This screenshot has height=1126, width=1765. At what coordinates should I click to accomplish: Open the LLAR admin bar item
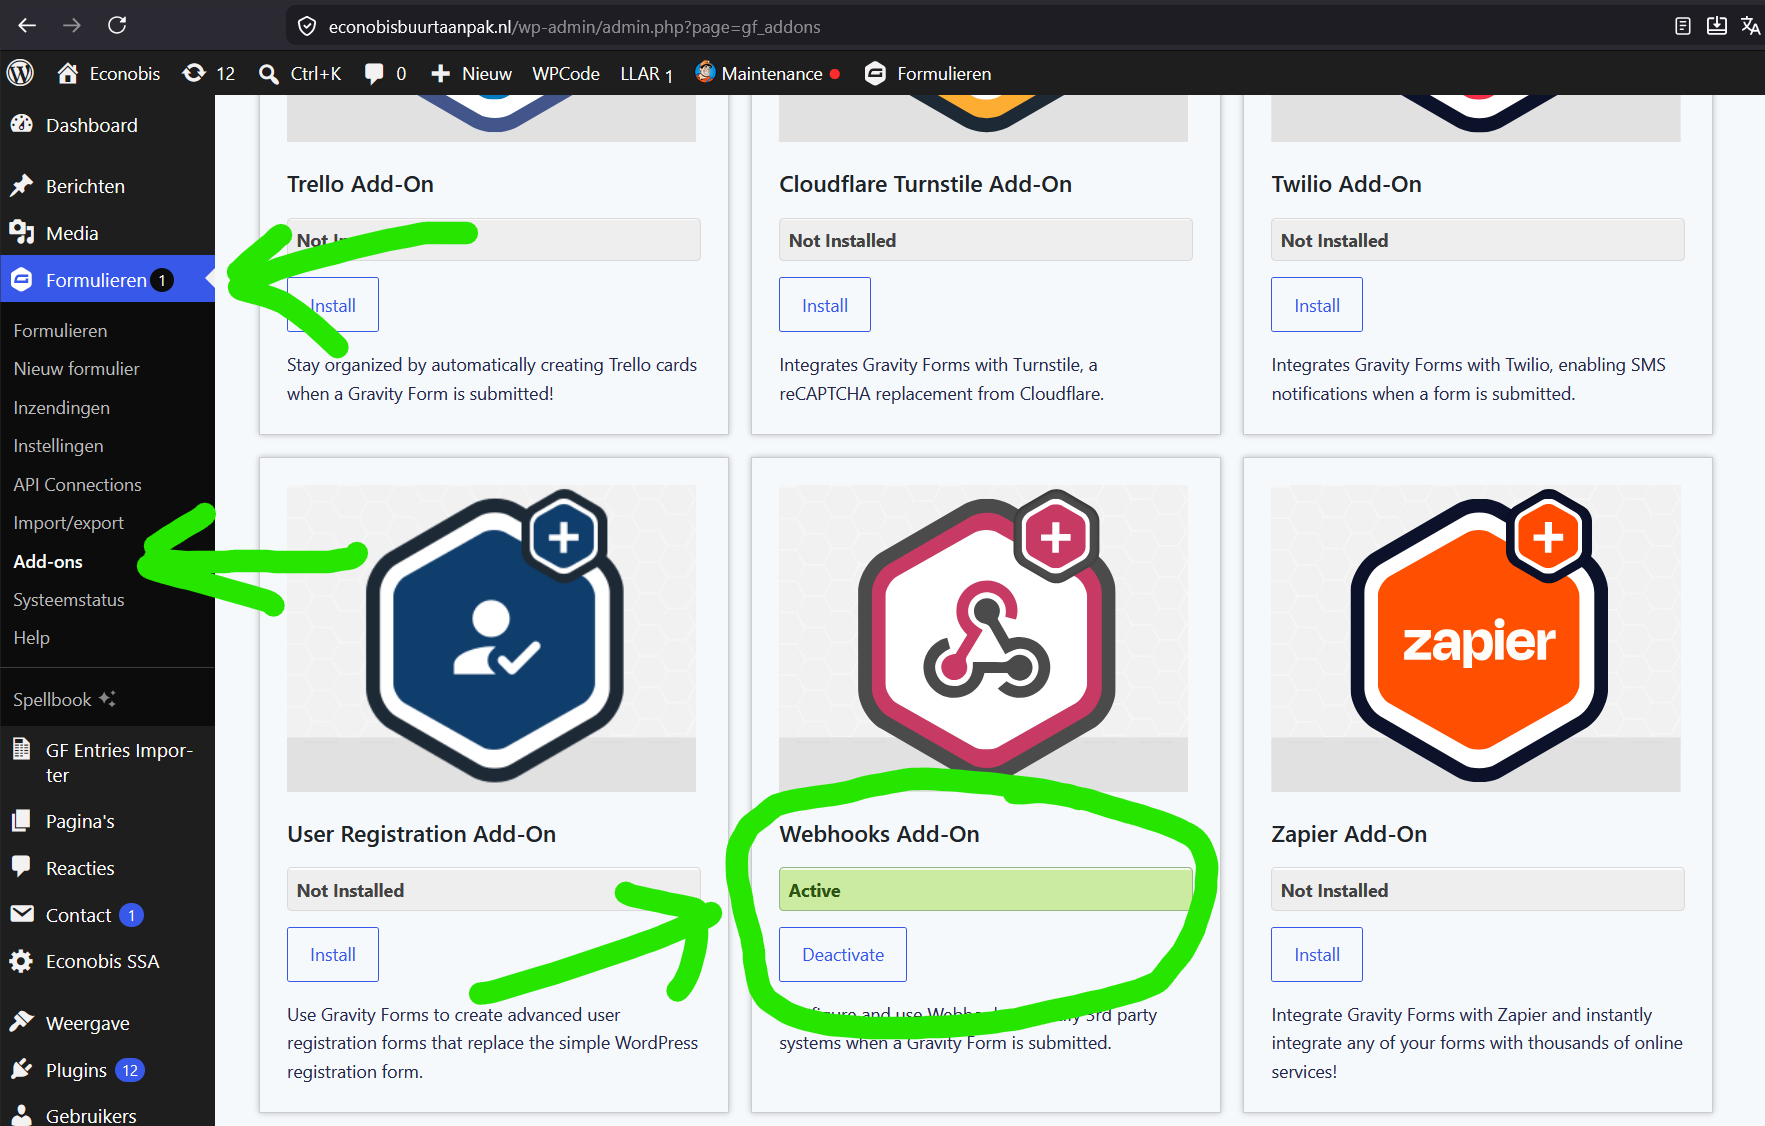click(646, 74)
